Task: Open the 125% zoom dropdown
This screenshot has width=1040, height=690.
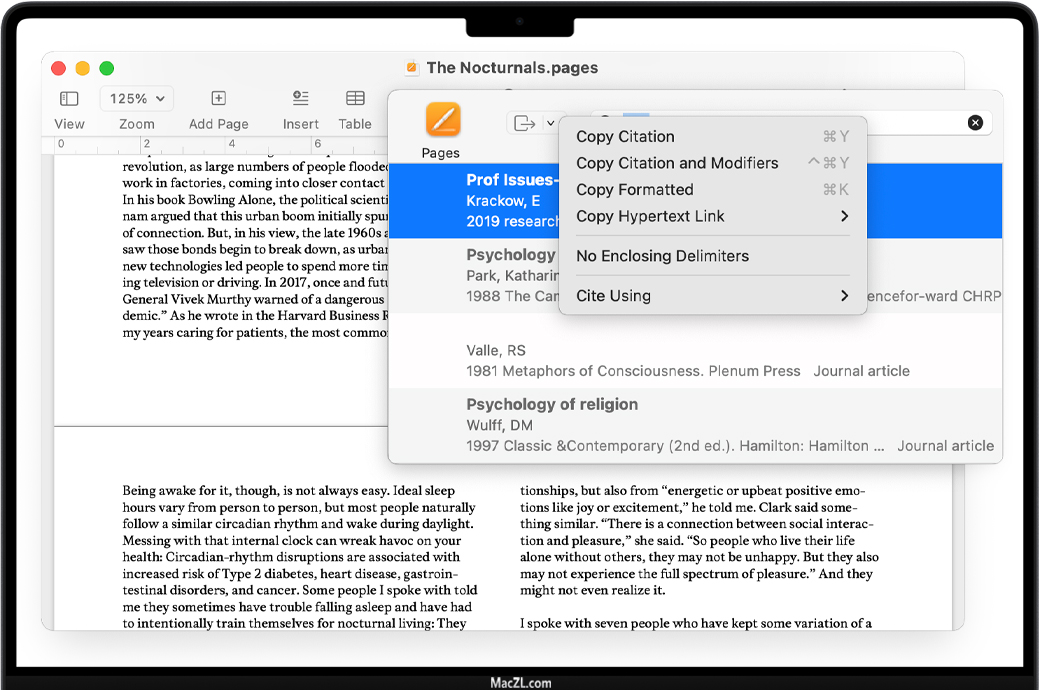Action: [x=136, y=99]
